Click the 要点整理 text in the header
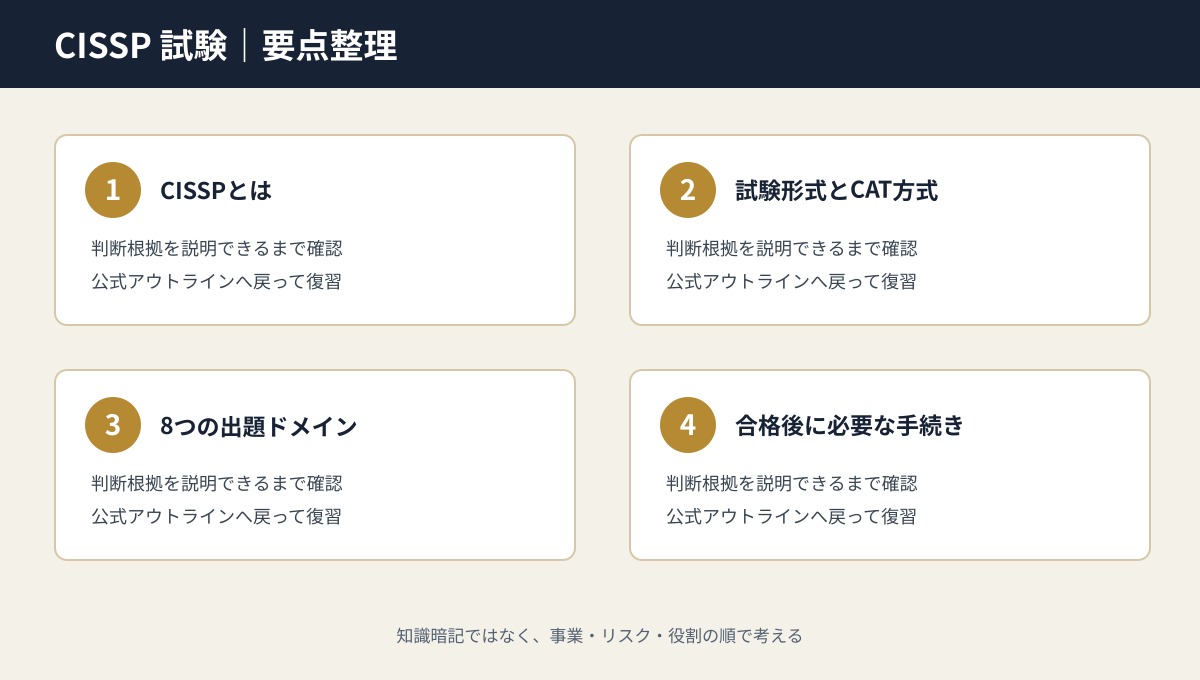 330,45
